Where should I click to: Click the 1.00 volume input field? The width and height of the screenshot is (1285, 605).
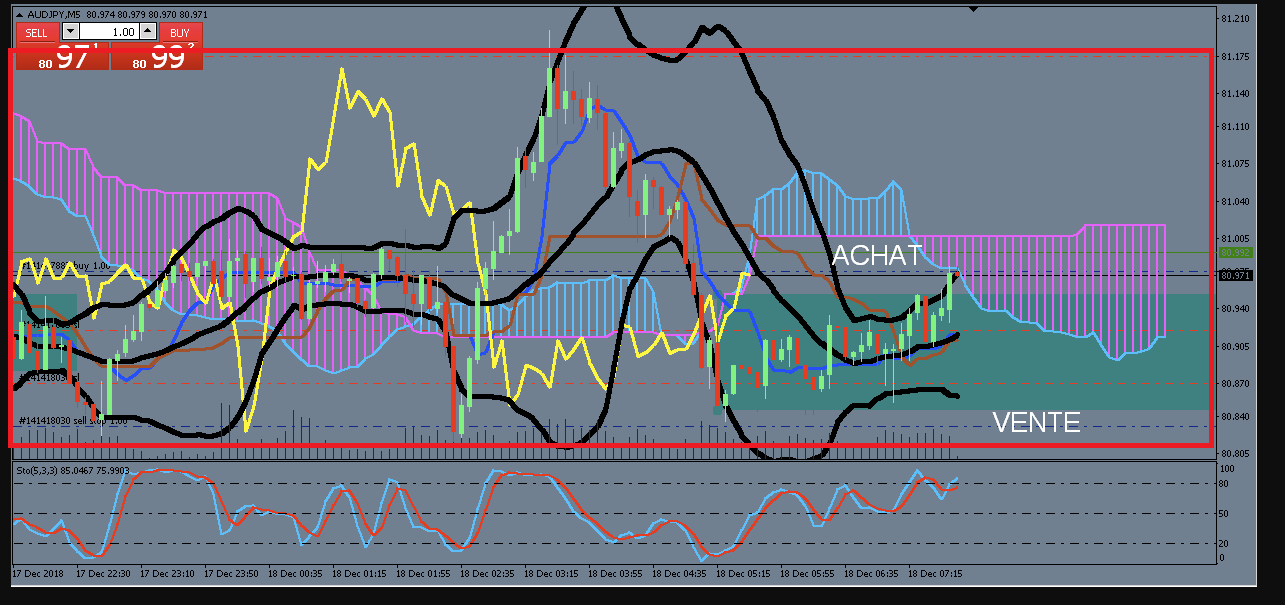click(x=109, y=32)
